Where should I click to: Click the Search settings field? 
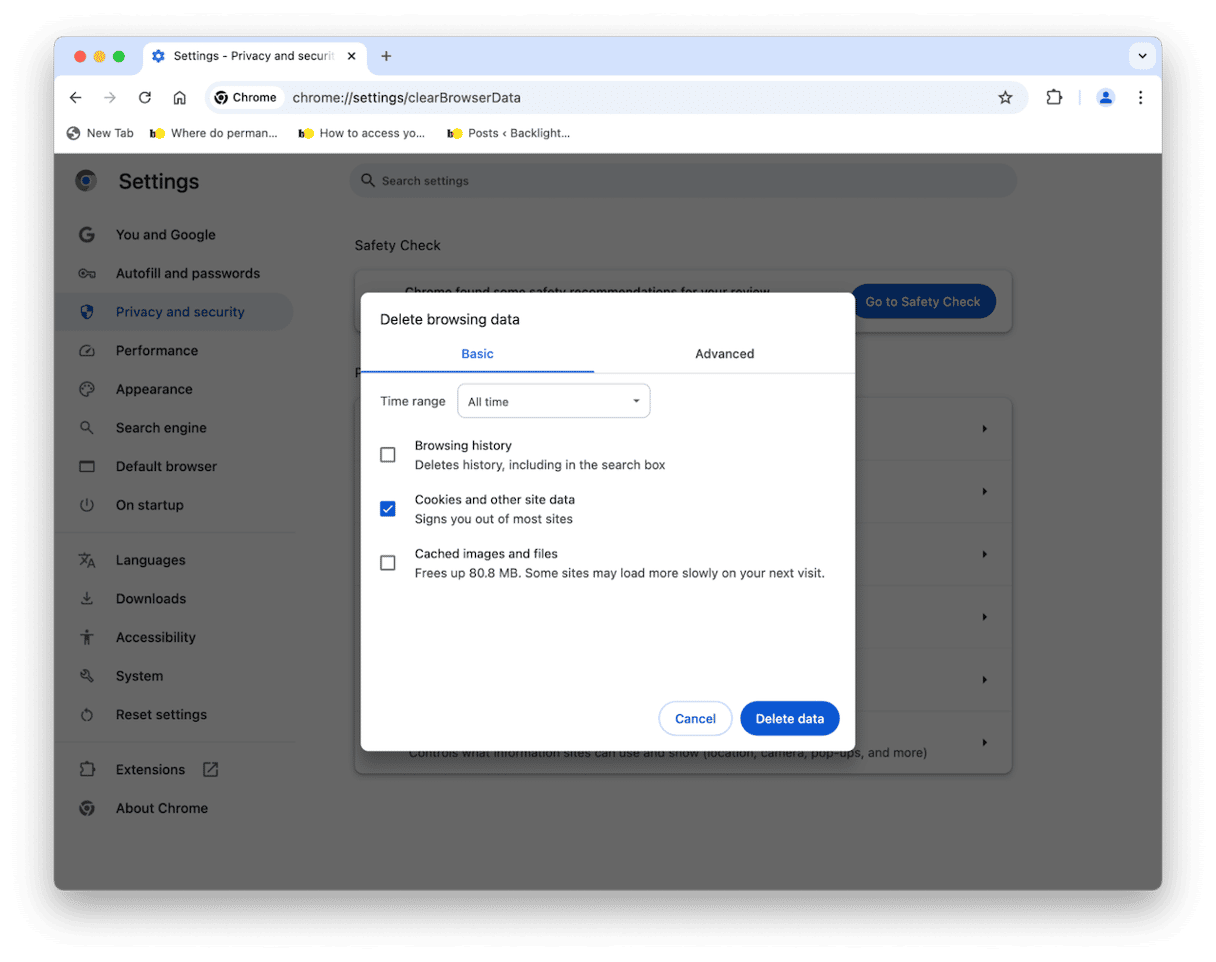tap(683, 181)
